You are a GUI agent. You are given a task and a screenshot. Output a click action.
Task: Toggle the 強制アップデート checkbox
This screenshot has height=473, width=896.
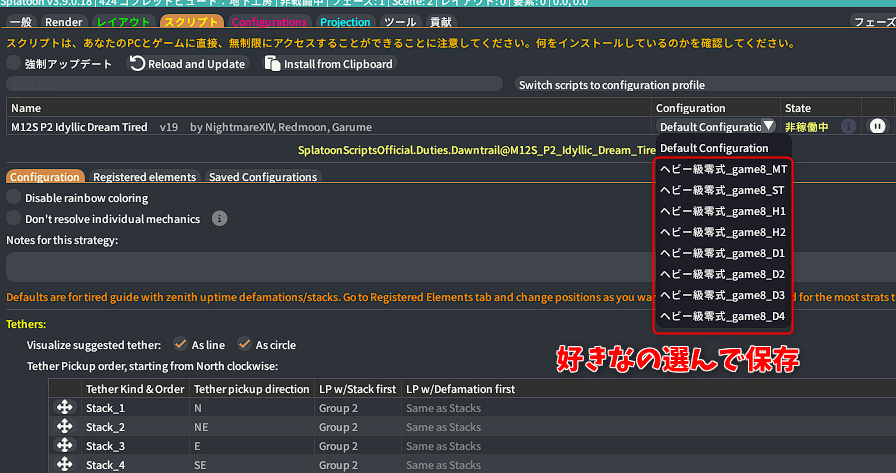pyautogui.click(x=14, y=64)
